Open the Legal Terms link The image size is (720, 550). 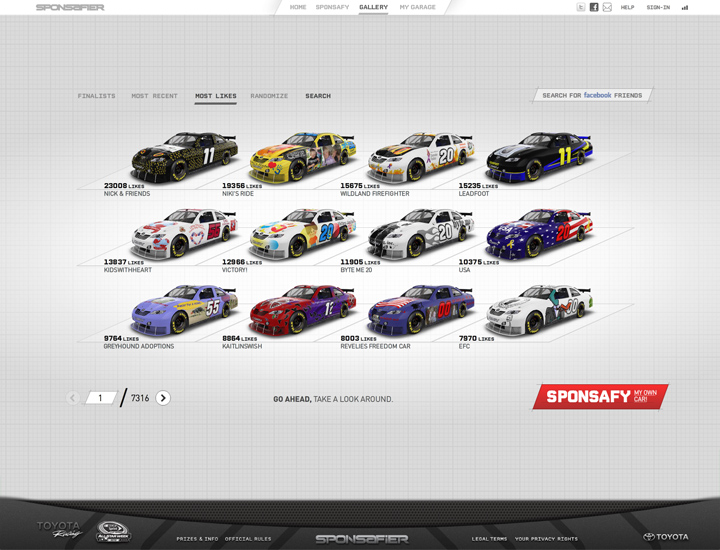tap(489, 539)
